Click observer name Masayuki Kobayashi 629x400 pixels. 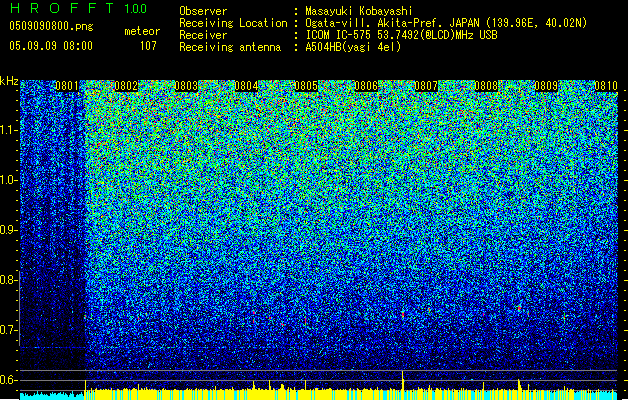pyautogui.click(x=358, y=11)
